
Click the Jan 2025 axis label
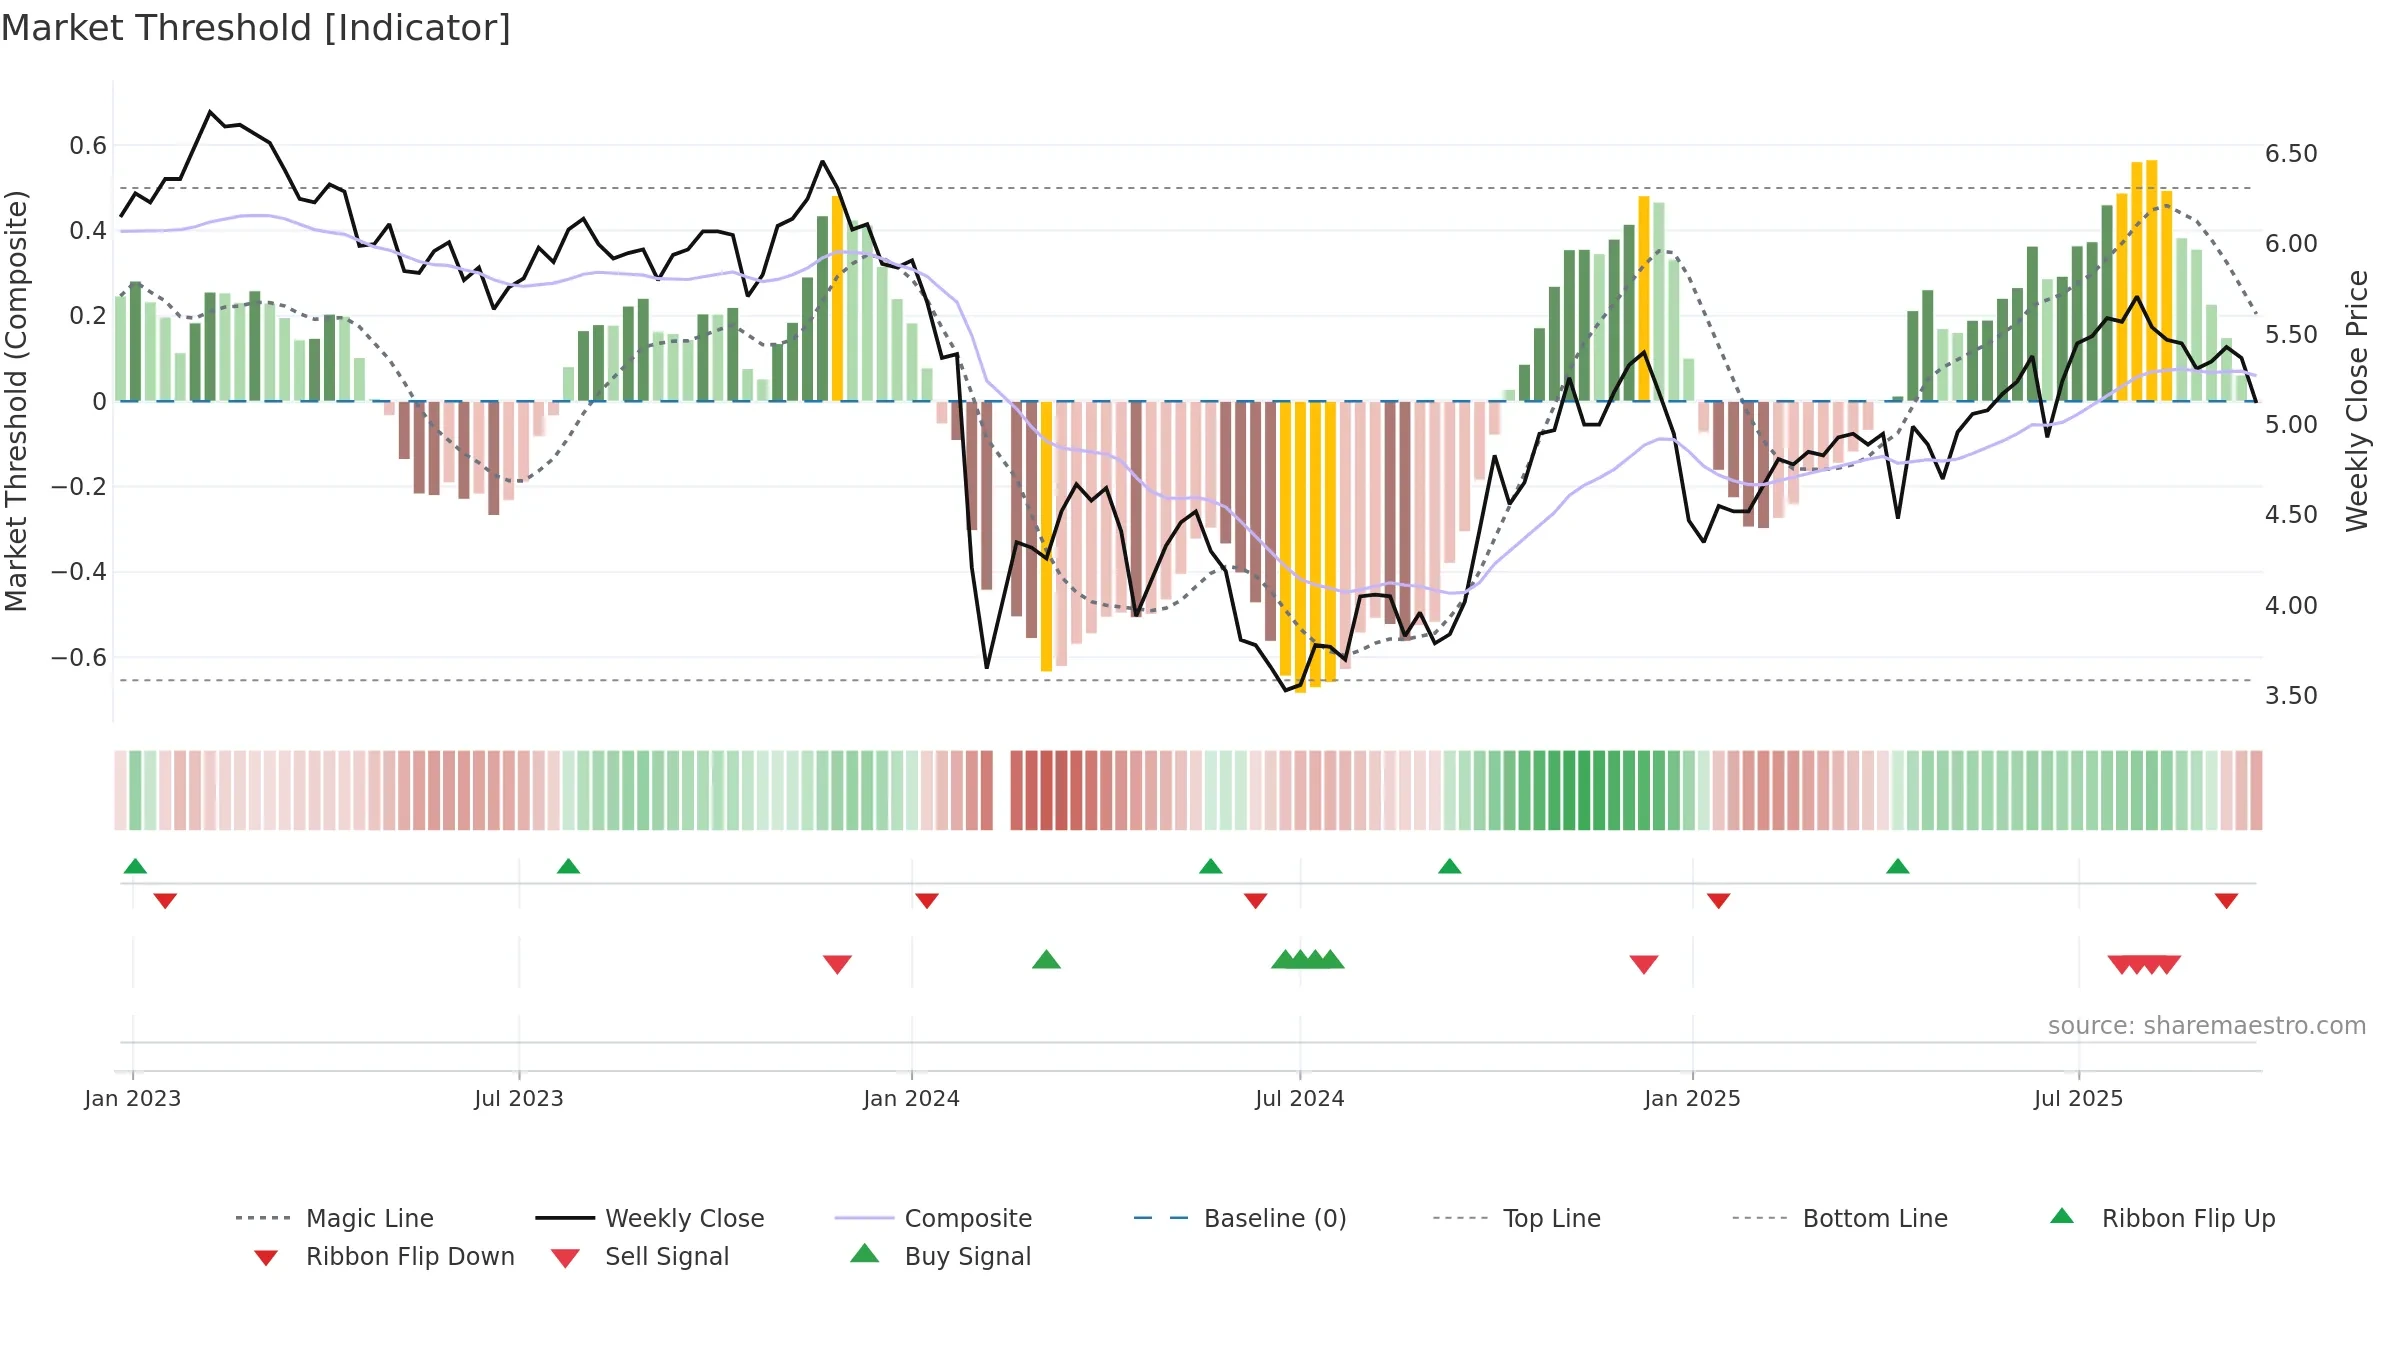tap(1693, 1098)
